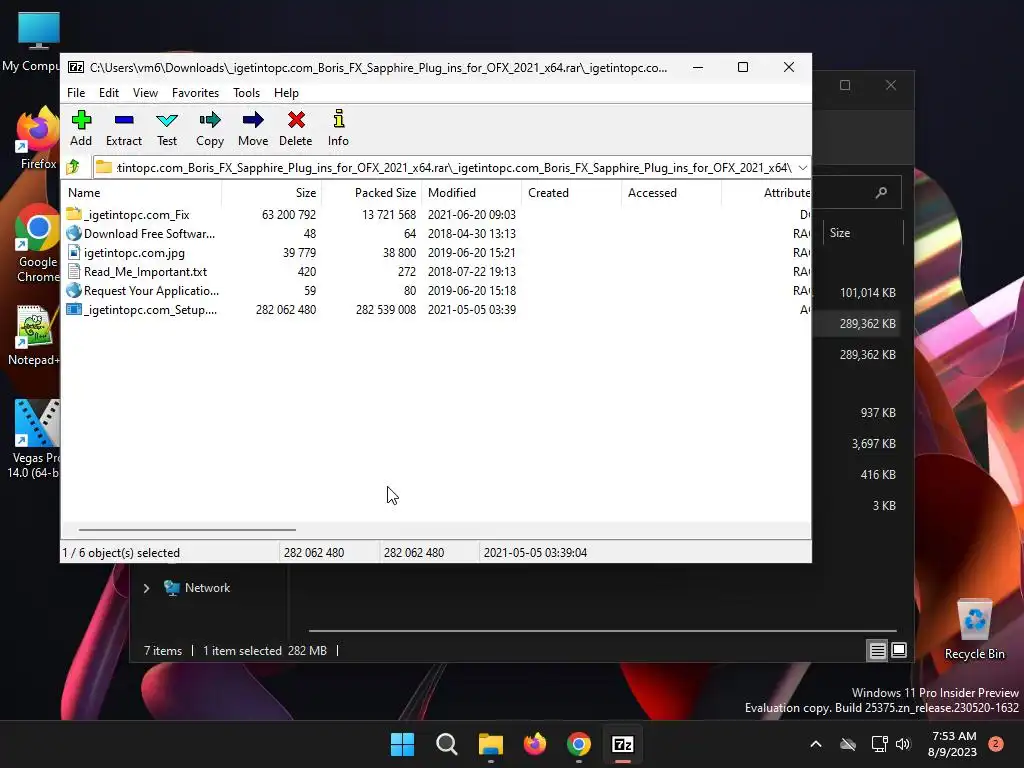Switch Explorer to details view icon
1024x768 pixels.
click(877, 650)
